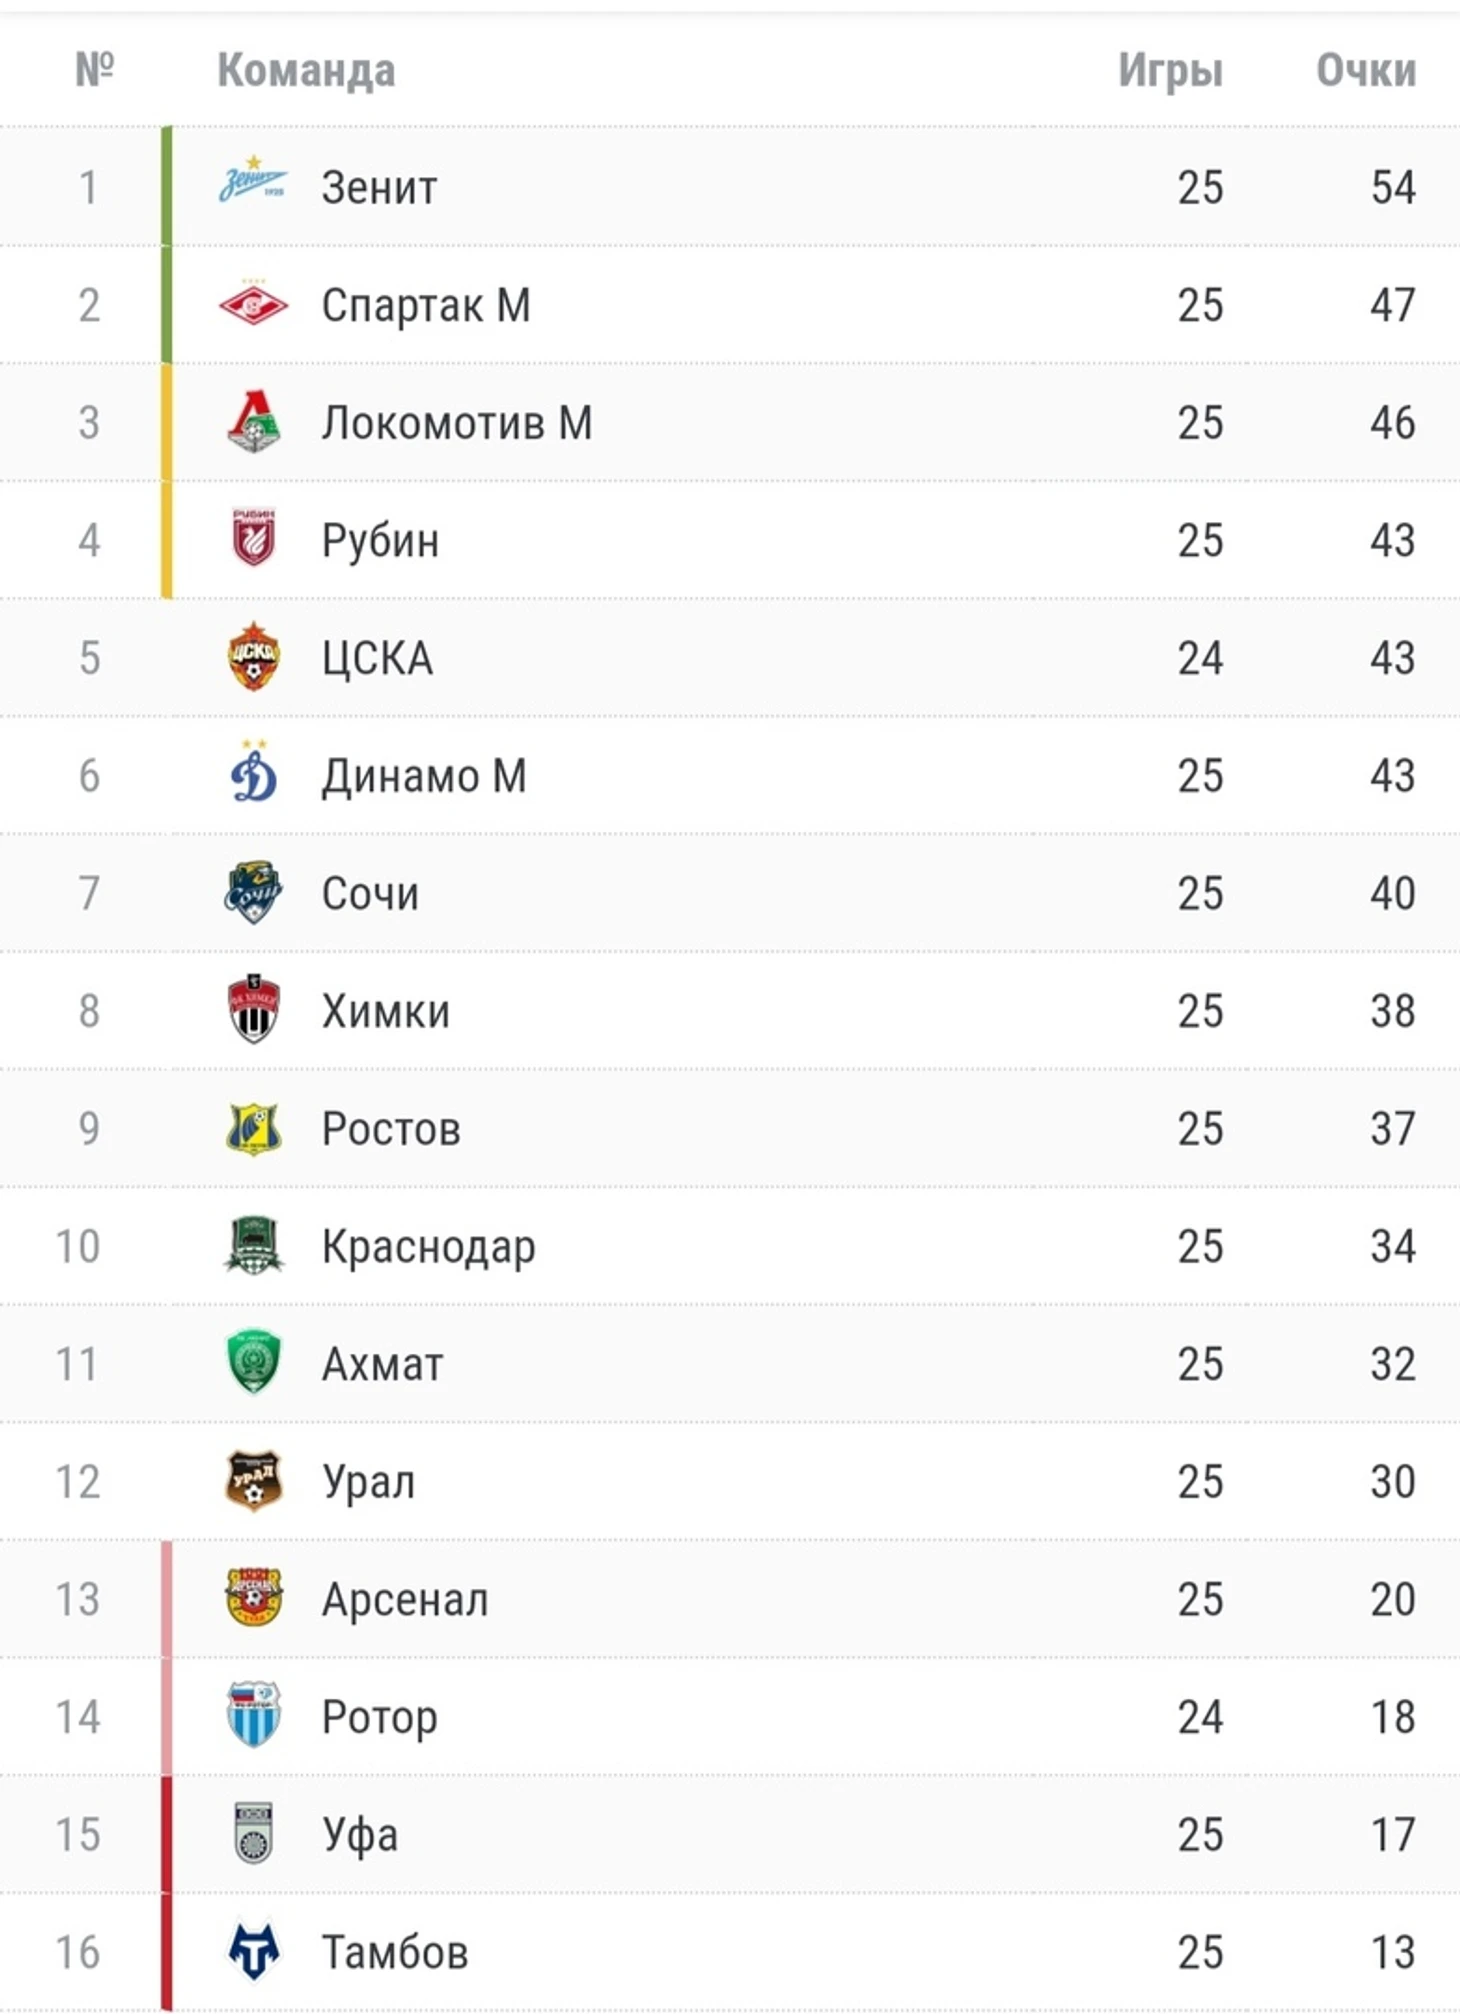
Task: Open the Ротор team page
Action: 380,1718
